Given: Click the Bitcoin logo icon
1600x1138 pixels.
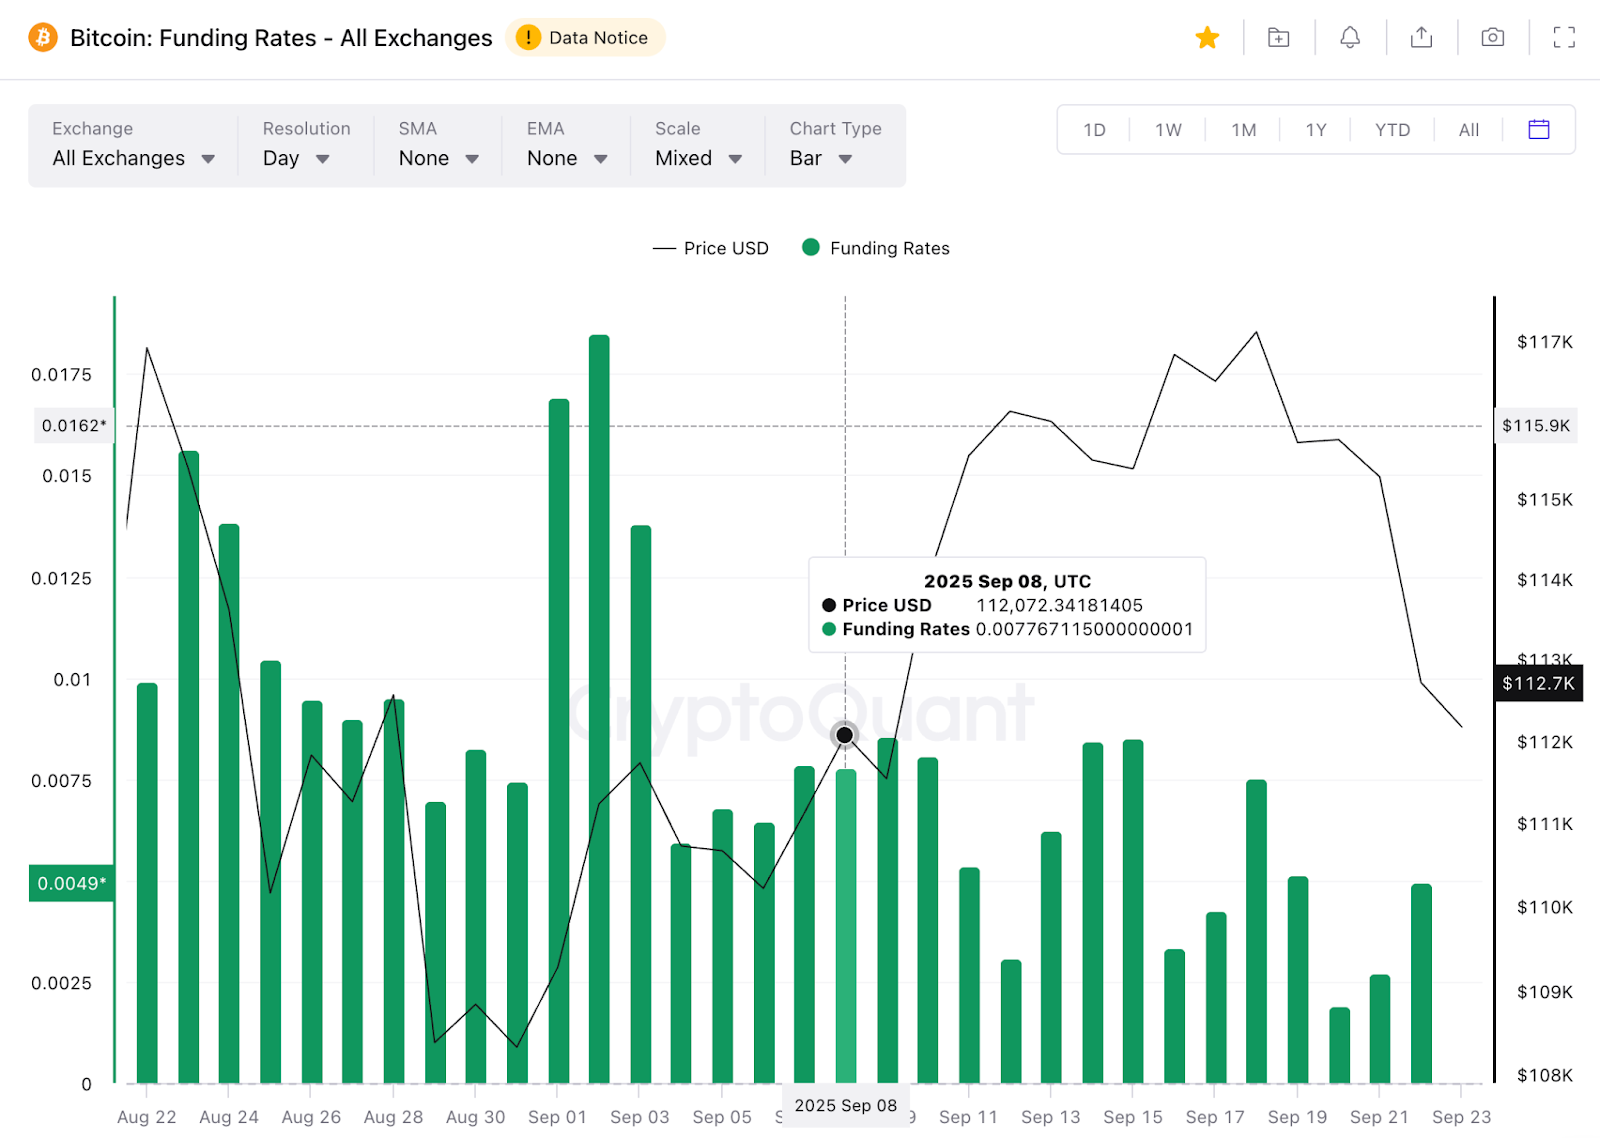Looking at the screenshot, I should coord(42,38).
